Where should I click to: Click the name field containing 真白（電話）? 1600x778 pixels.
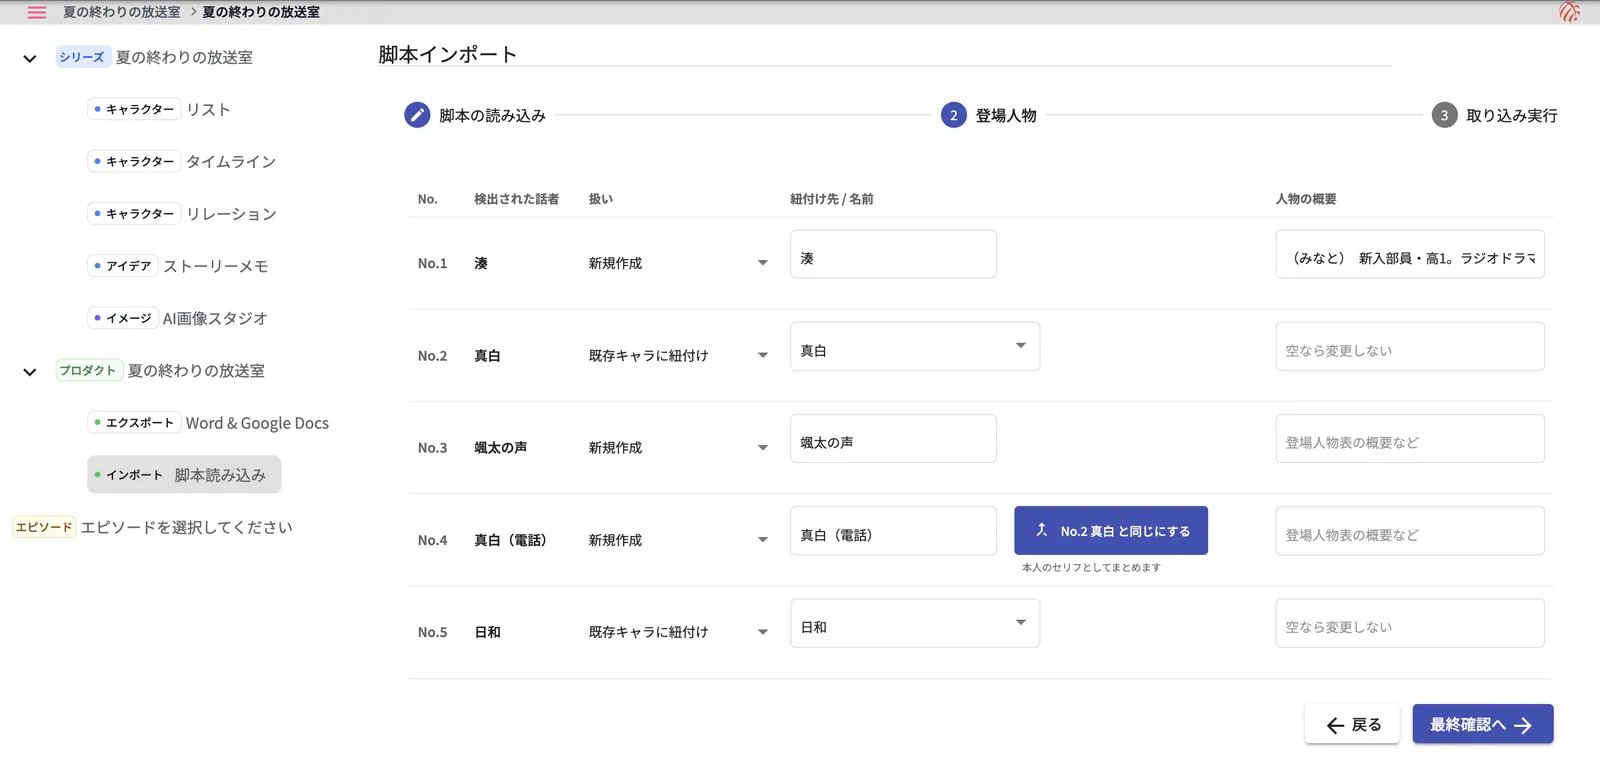coord(893,531)
